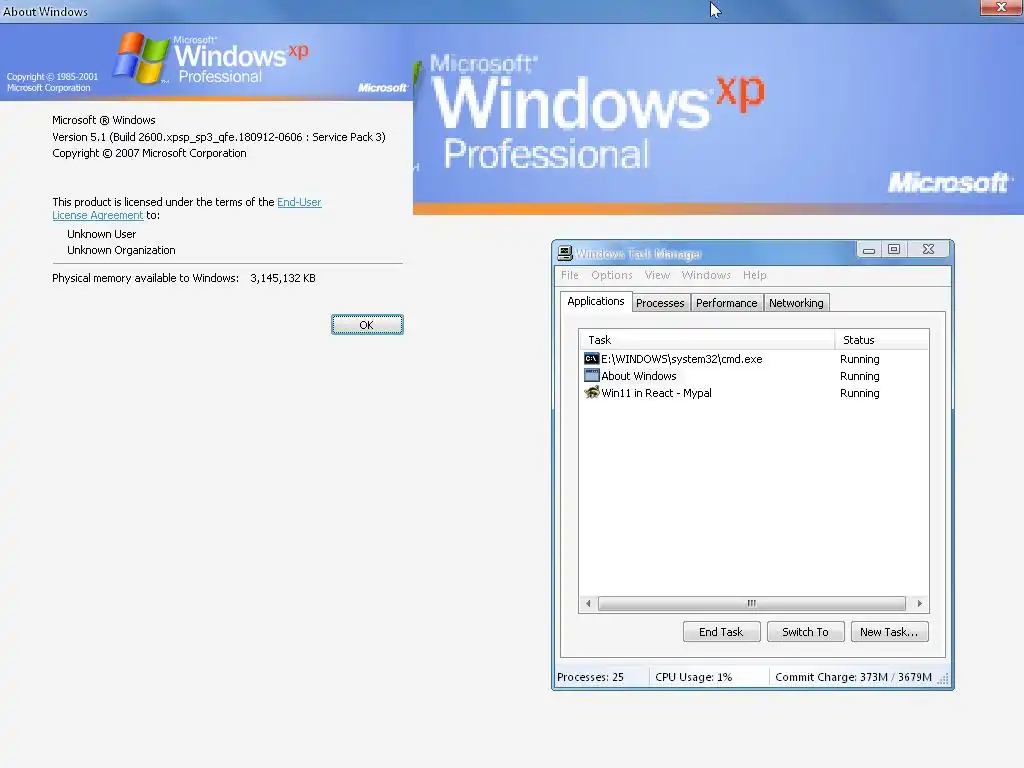This screenshot has height=768, width=1024.
Task: Click the Unknown User text
Action: tap(101, 234)
